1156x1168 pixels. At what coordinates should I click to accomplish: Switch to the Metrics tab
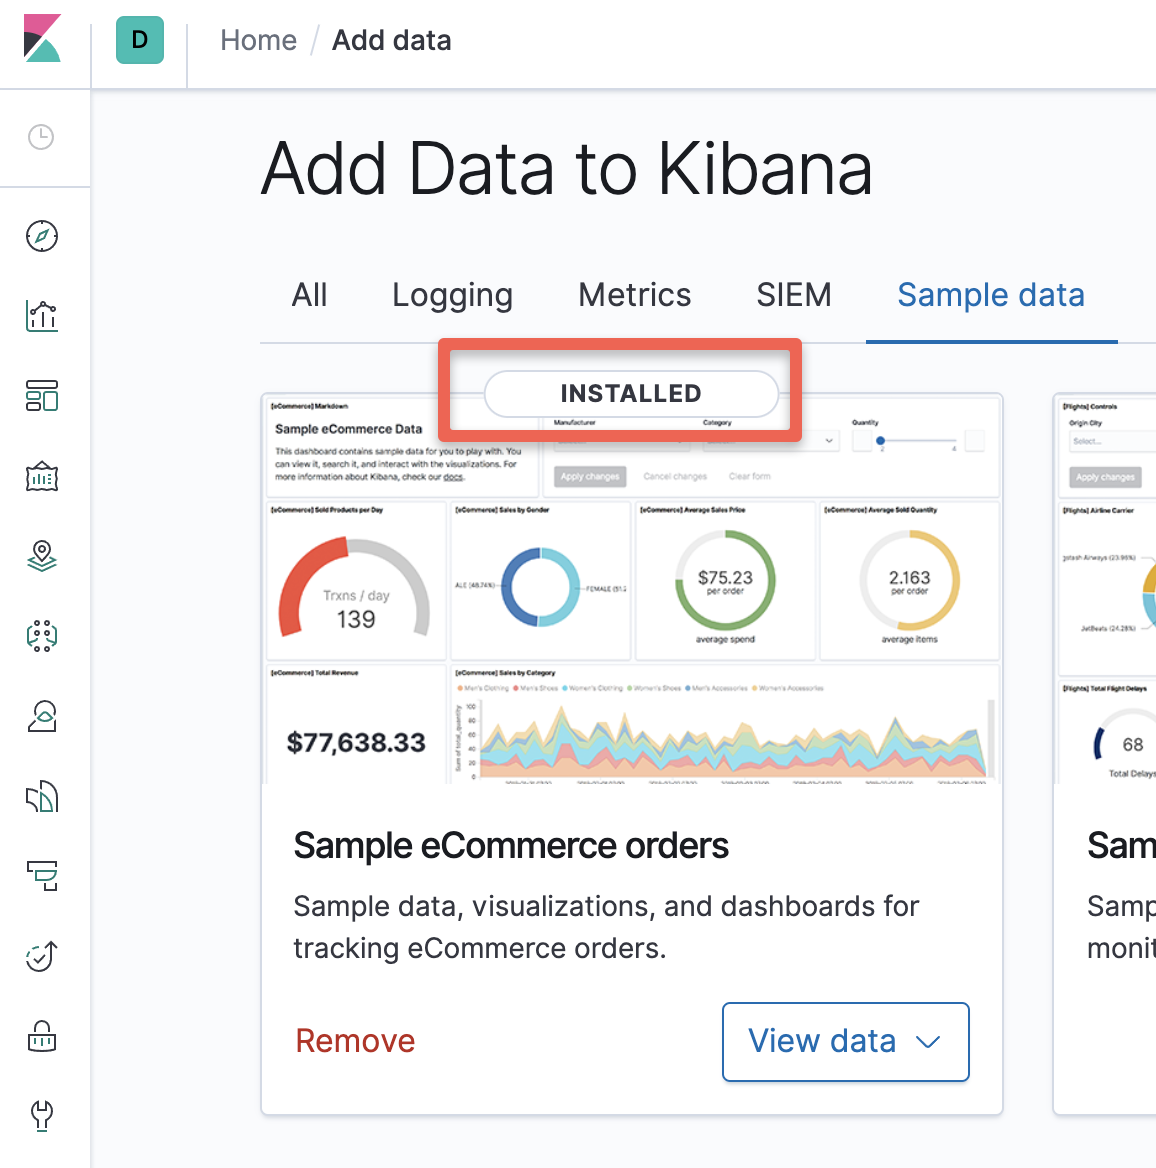635,295
